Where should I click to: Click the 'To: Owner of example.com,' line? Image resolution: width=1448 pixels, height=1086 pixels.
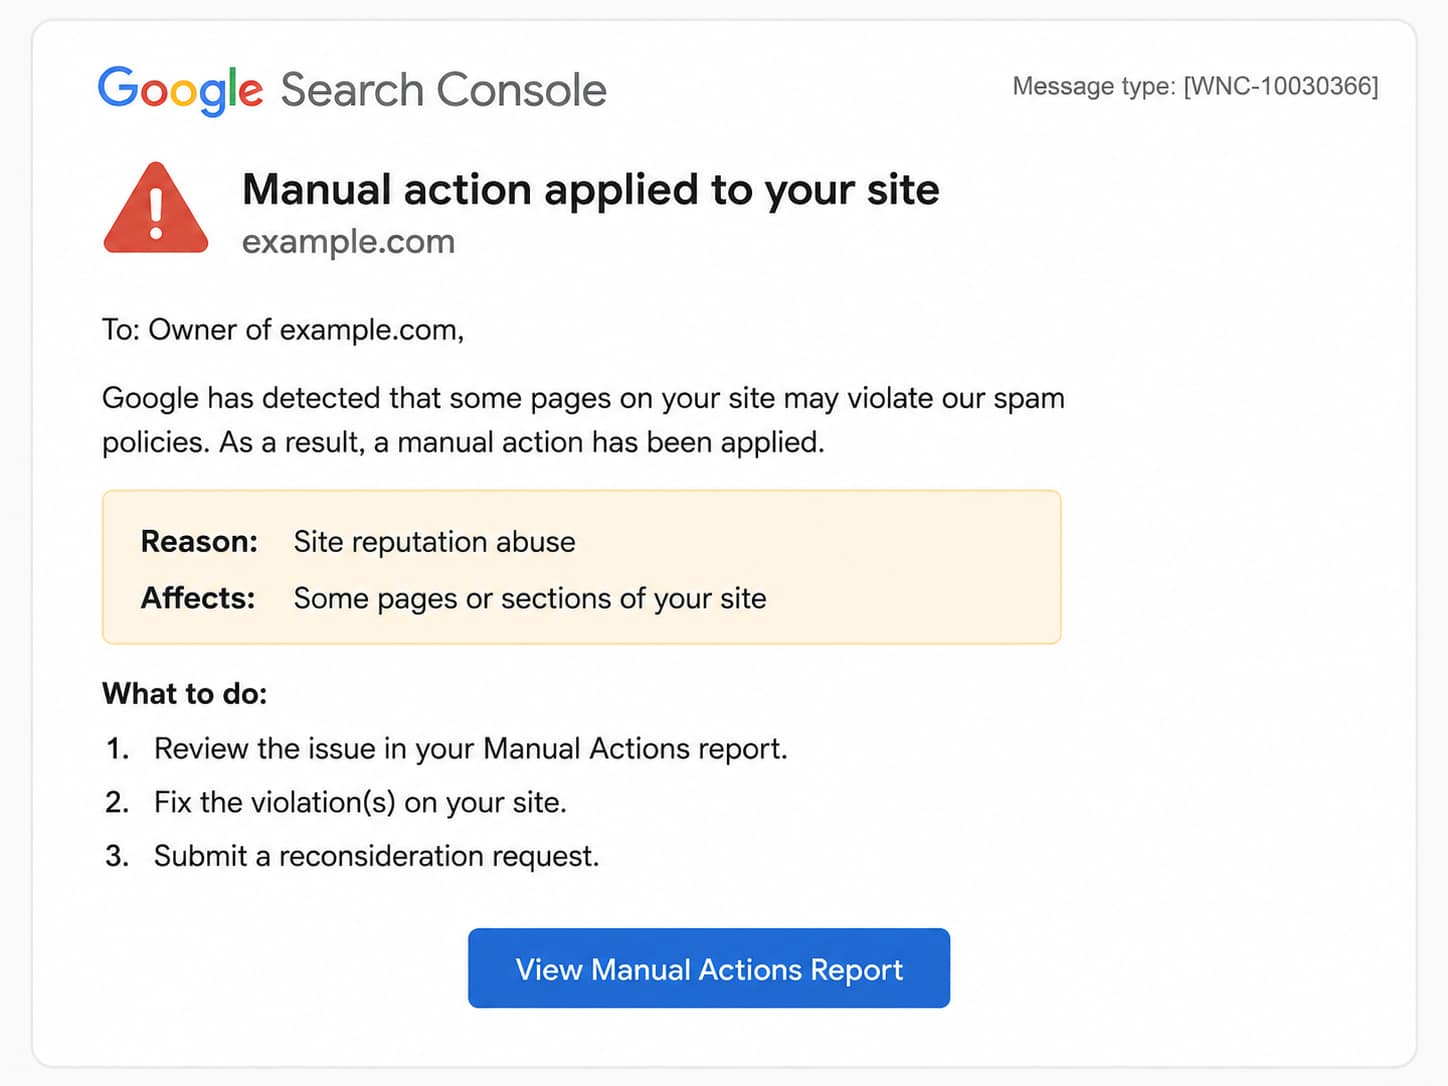click(x=283, y=330)
